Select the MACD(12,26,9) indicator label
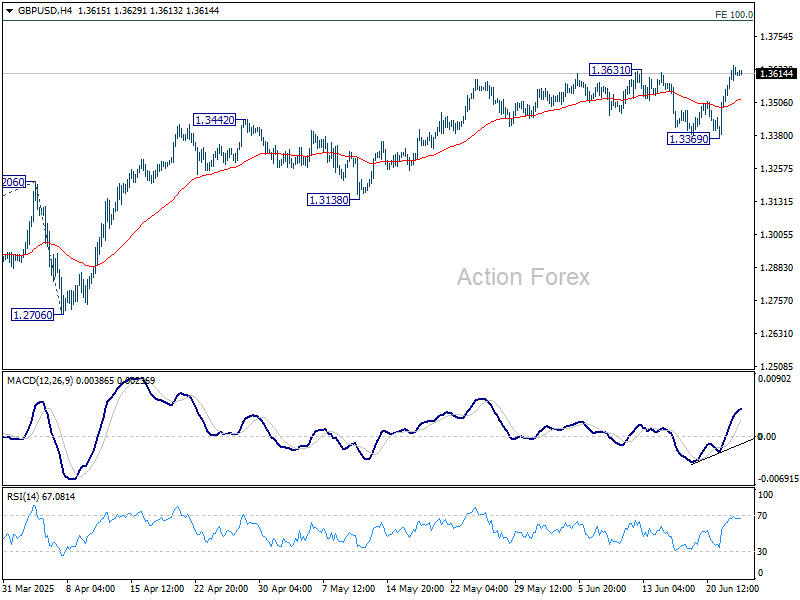Image resolution: width=800 pixels, height=600 pixels. coord(40,381)
